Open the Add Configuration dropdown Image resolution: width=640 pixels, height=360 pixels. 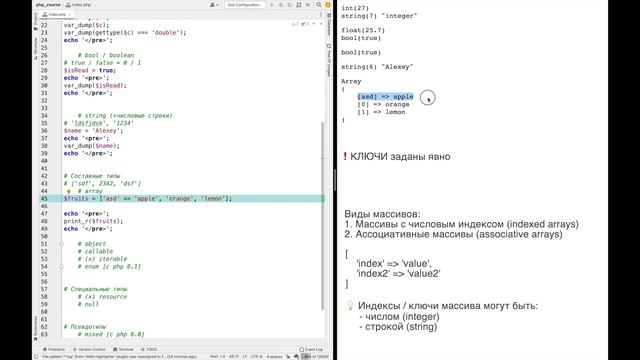(244, 5)
